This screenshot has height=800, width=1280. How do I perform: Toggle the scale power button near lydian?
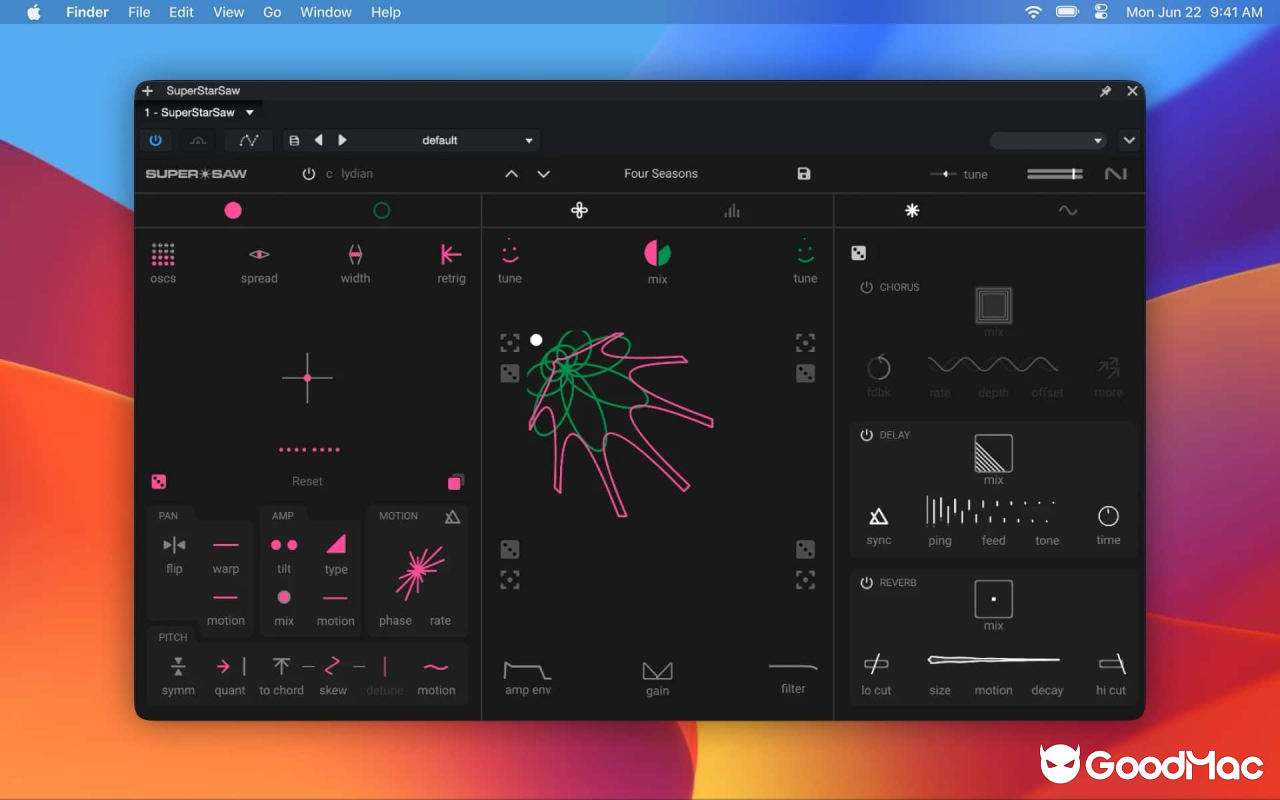309,173
